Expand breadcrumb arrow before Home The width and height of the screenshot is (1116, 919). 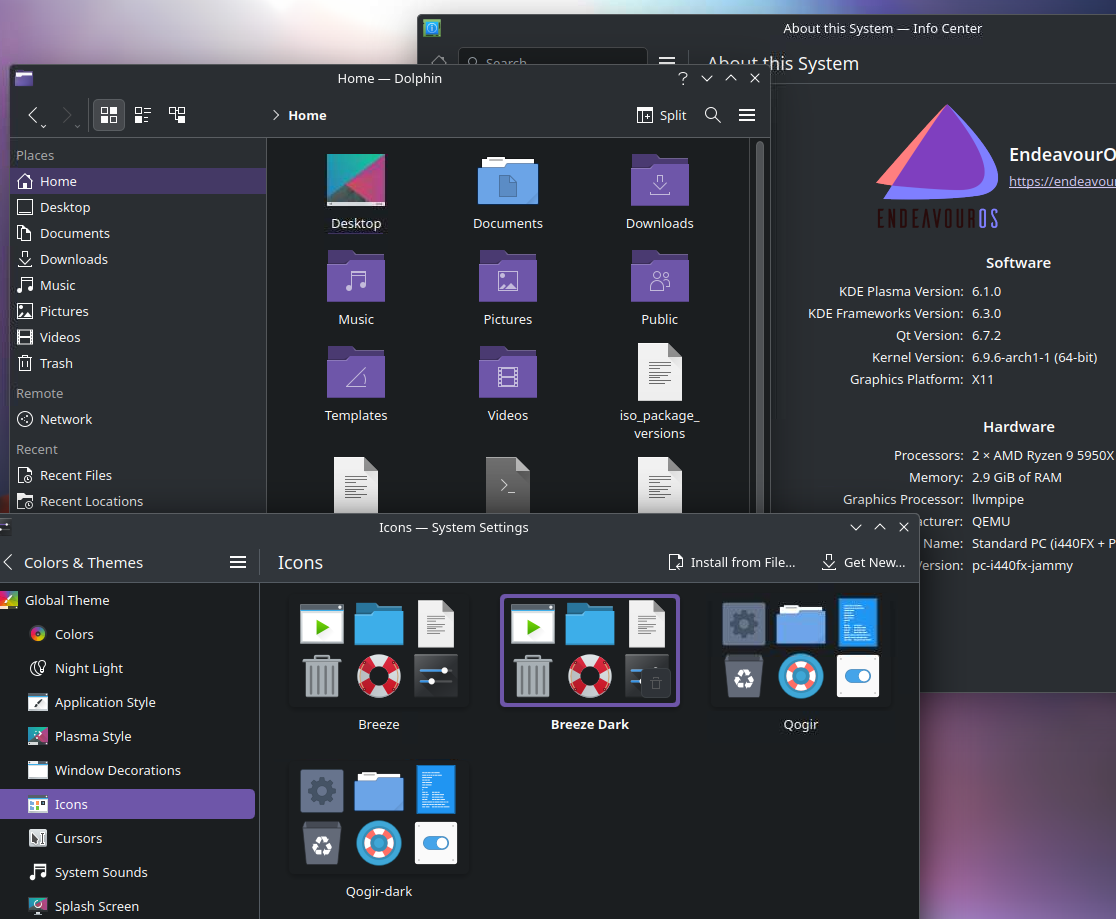pos(275,115)
